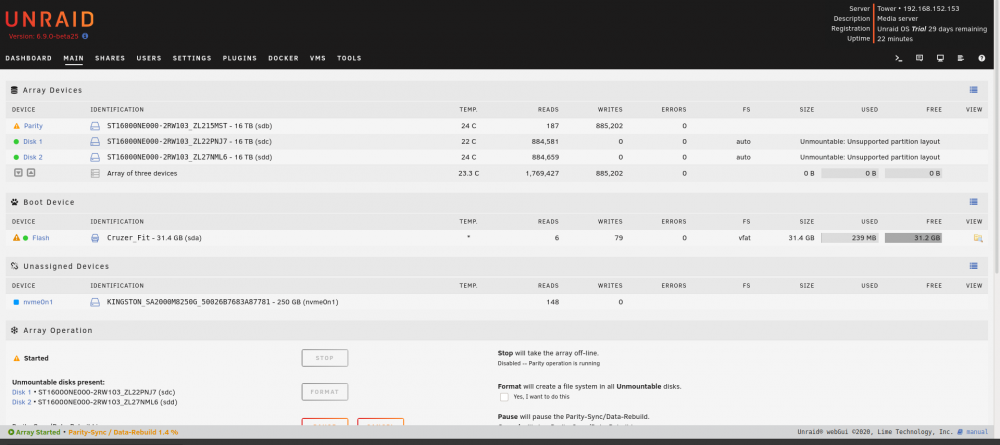The height and width of the screenshot is (445, 1000).
Task: Open the Shares menu
Action: click(x=110, y=58)
